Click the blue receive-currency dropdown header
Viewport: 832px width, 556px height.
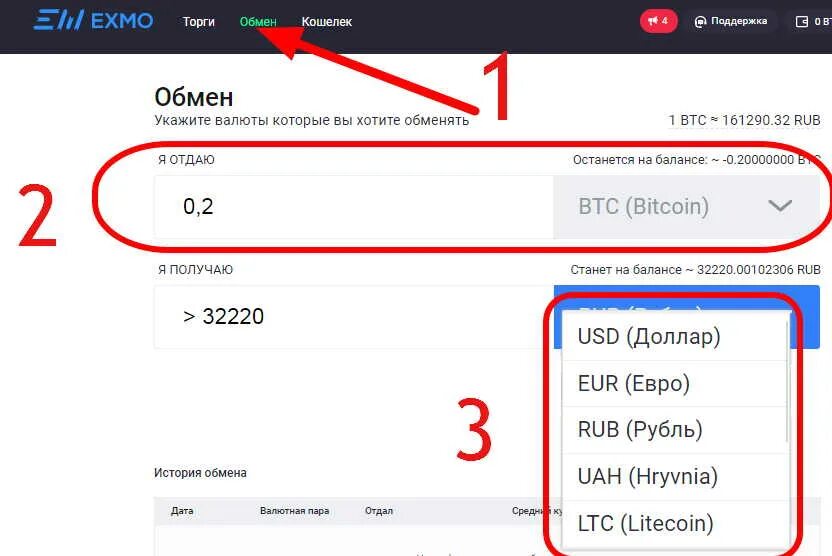[687, 298]
